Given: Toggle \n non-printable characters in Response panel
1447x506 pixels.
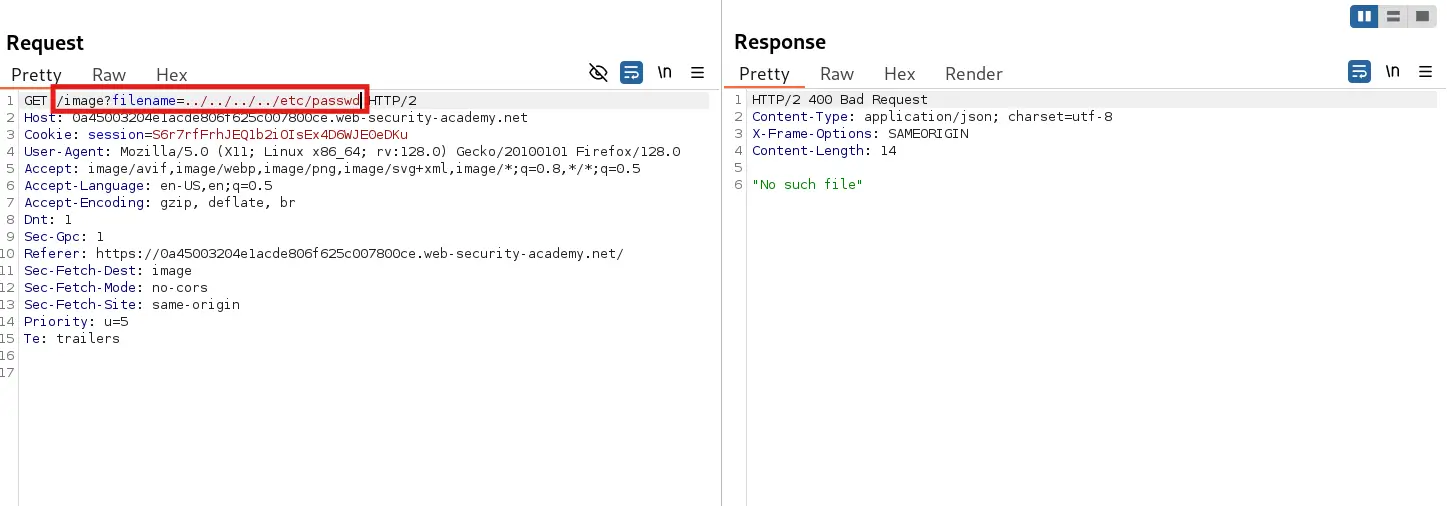Looking at the screenshot, I should click(x=1393, y=72).
